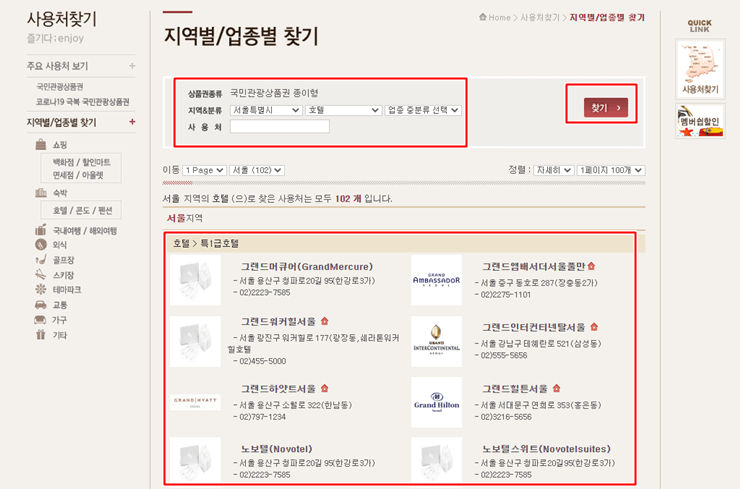This screenshot has height=489, width=740.
Task: Open the 그랜드머큐어(GrandMercure) hotel link
Action: 307,267
